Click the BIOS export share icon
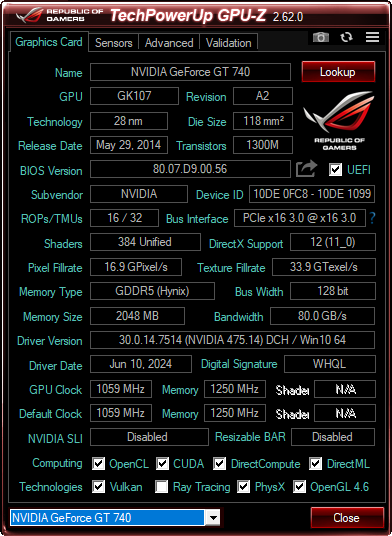392x536 pixels. [306, 169]
